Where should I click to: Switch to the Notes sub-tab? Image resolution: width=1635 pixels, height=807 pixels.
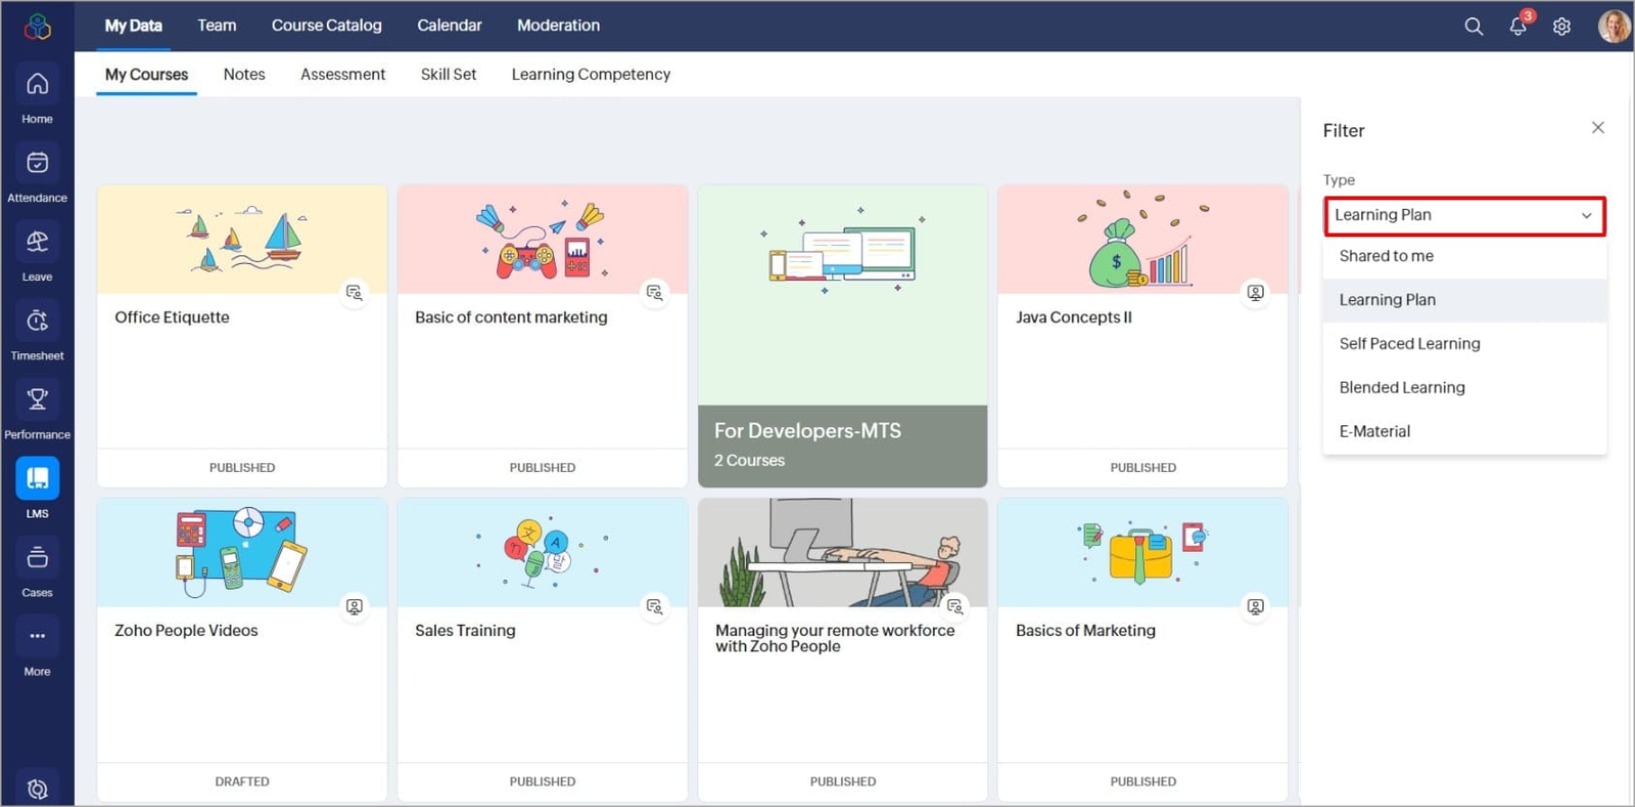tap(244, 75)
